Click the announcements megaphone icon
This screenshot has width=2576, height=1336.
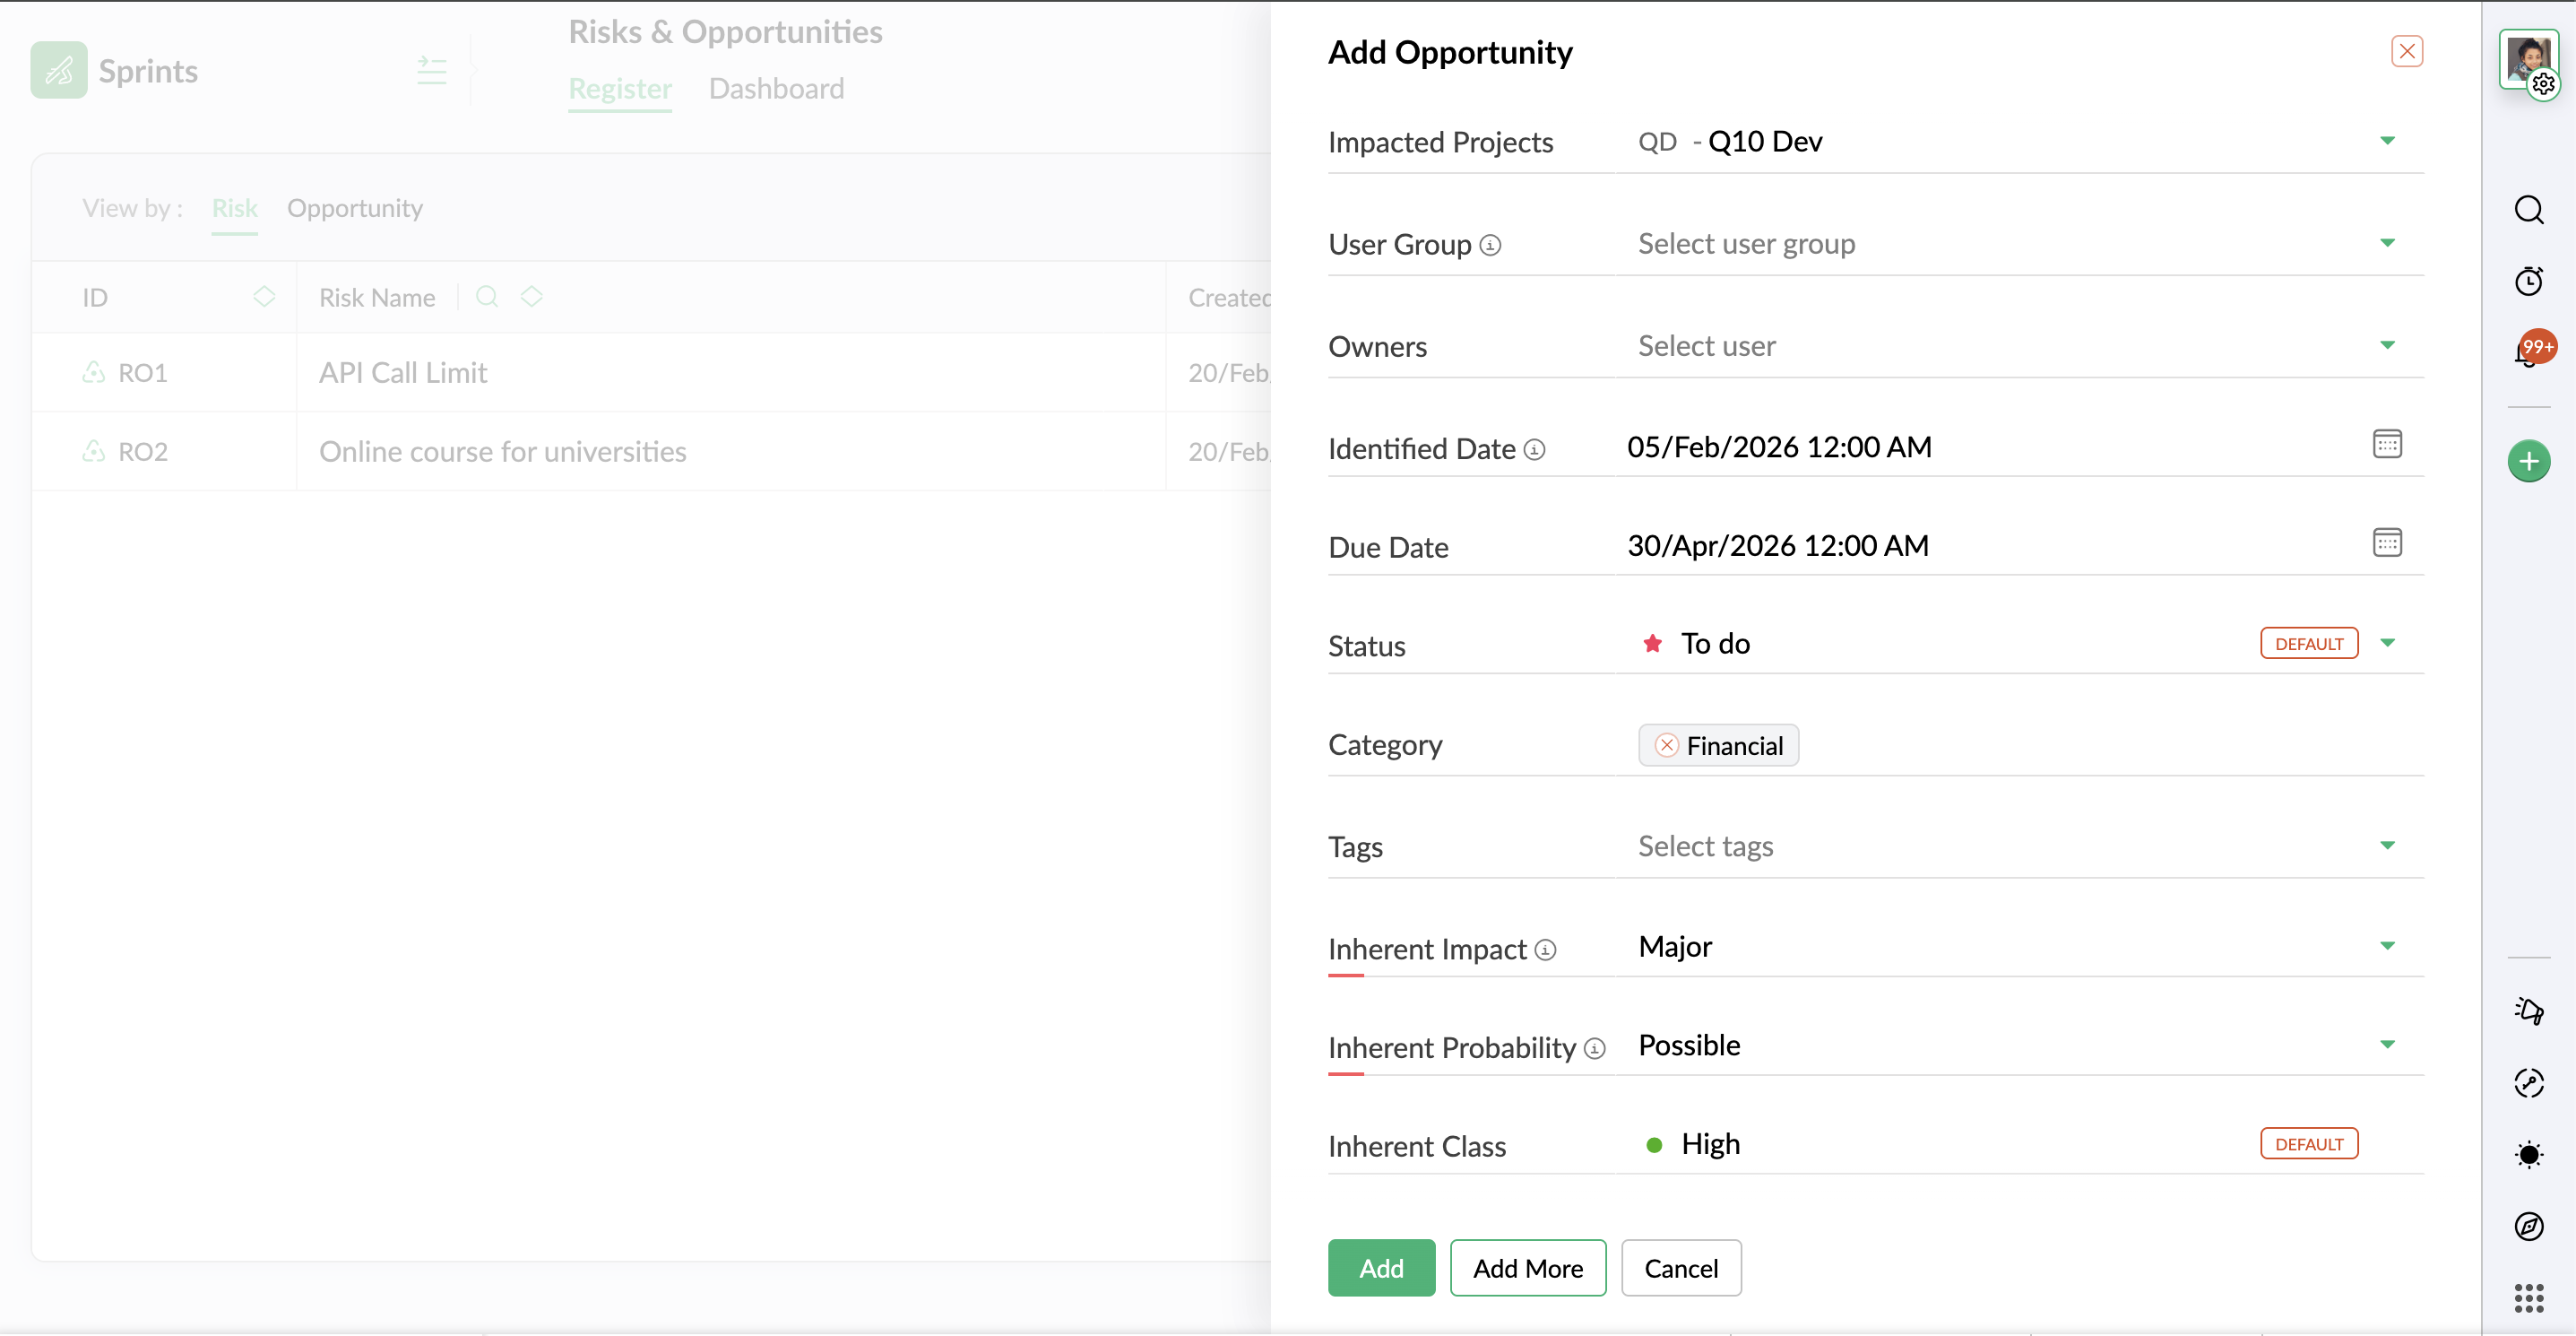click(x=2528, y=1011)
